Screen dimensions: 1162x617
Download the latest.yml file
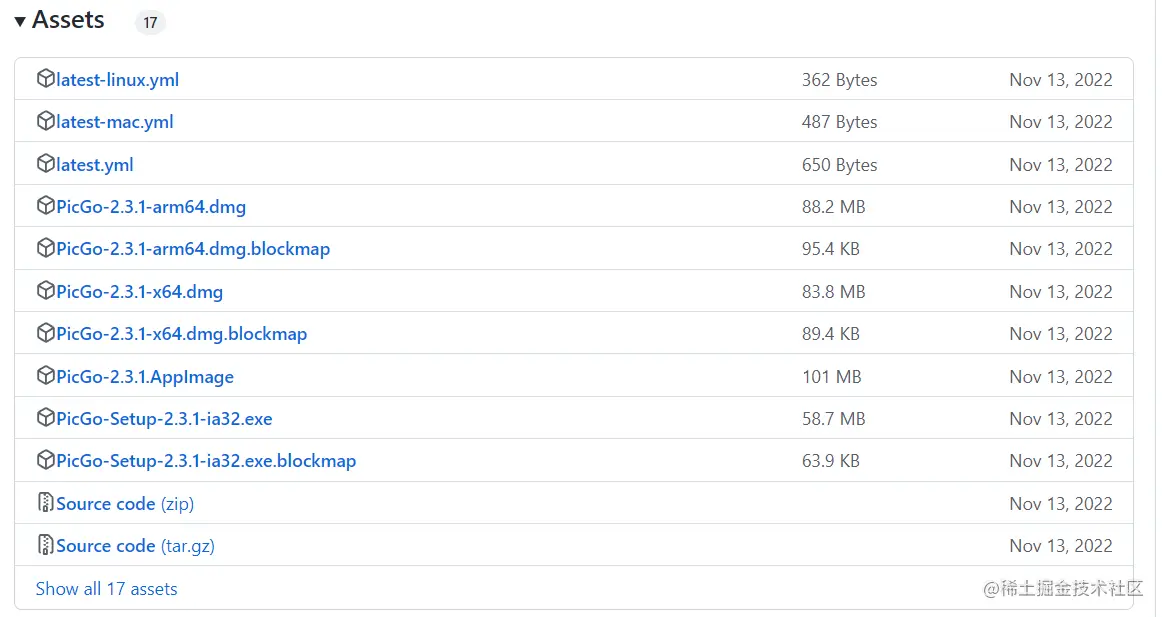95,164
